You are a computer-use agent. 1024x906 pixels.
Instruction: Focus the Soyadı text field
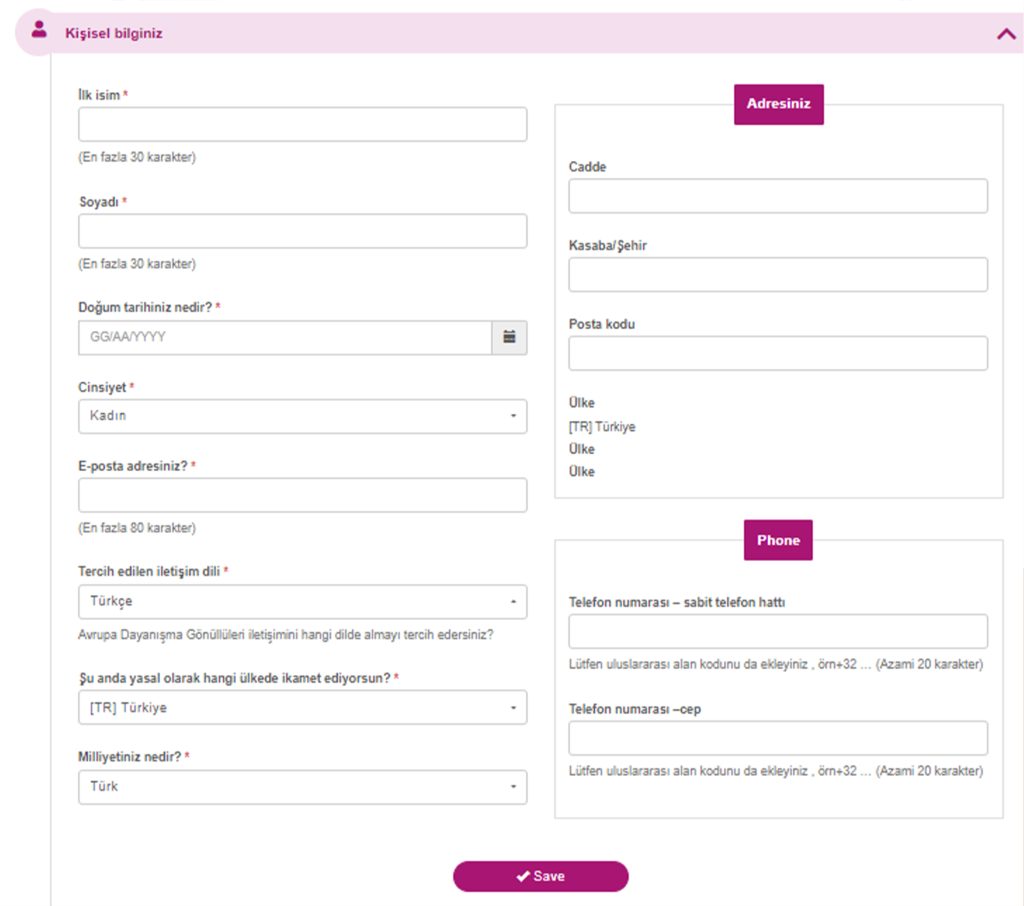(x=302, y=231)
